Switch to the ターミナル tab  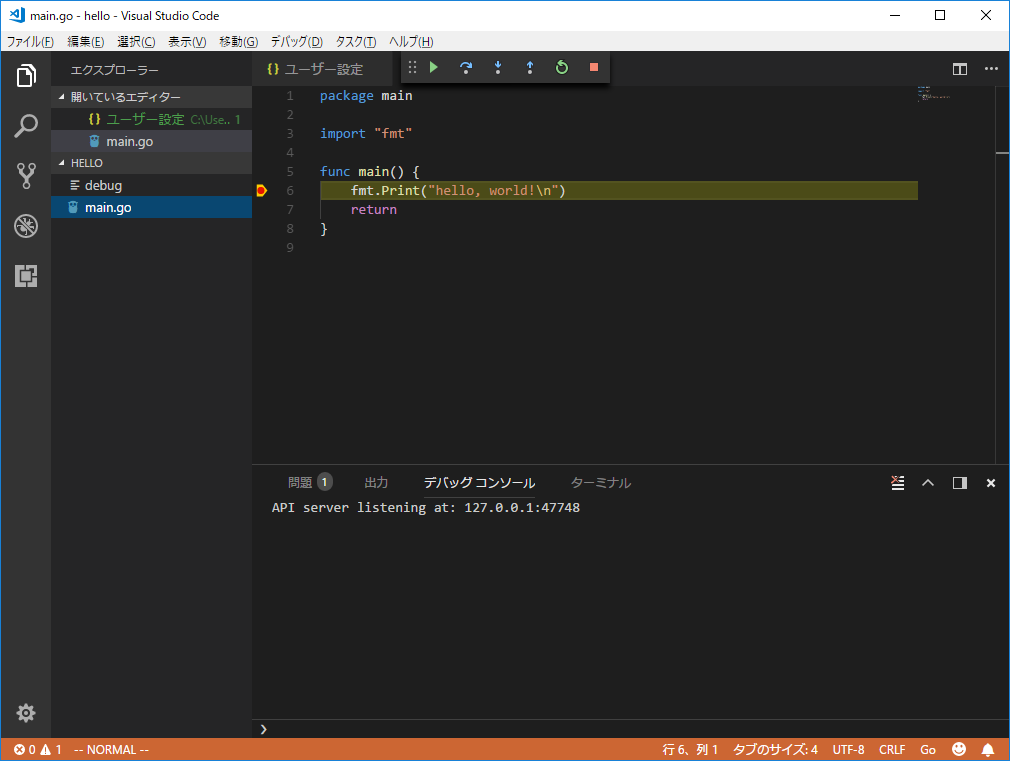tap(599, 482)
